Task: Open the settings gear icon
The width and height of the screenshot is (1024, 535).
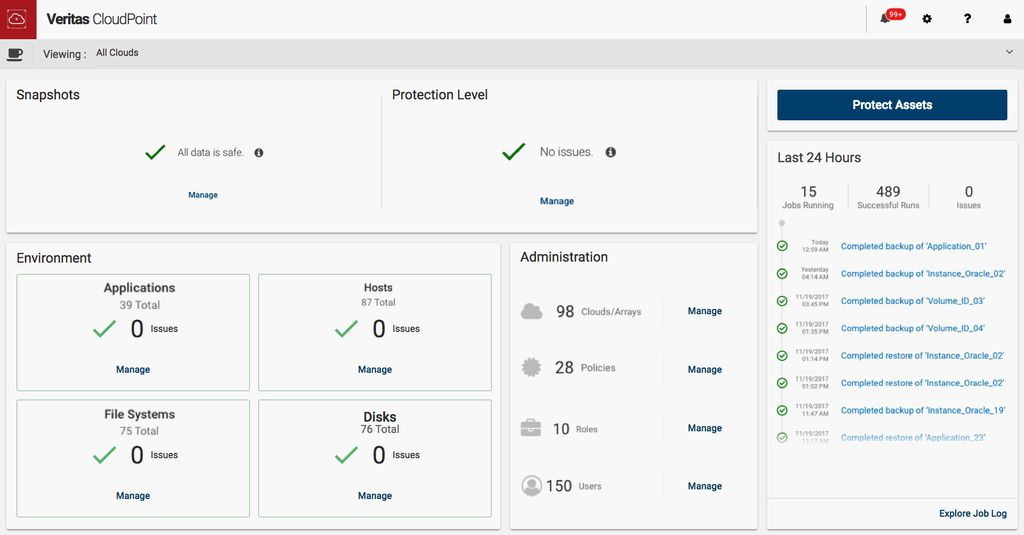Action: coord(927,19)
